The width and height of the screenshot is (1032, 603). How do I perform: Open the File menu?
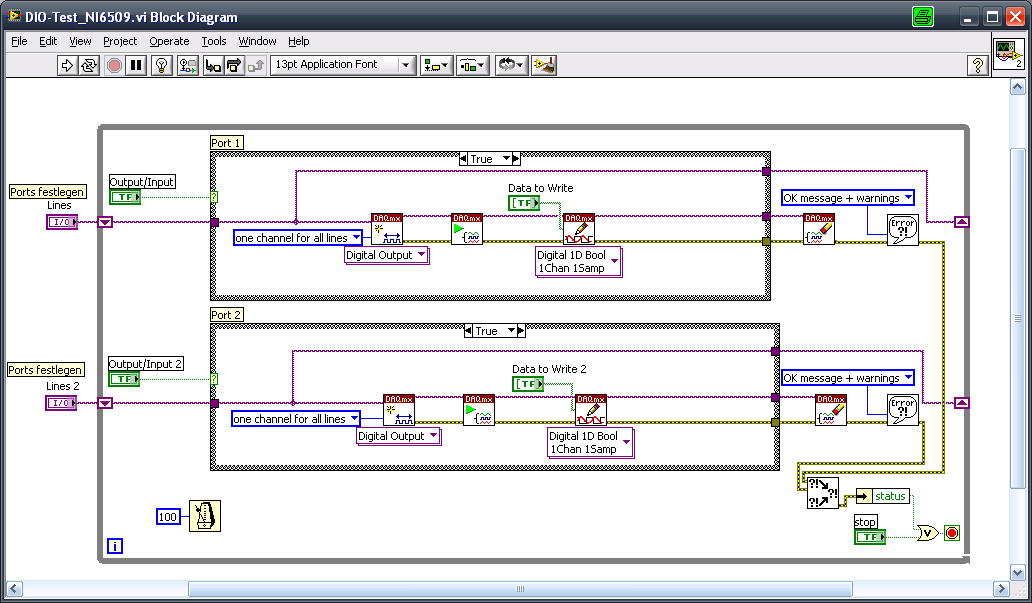pyautogui.click(x=19, y=41)
